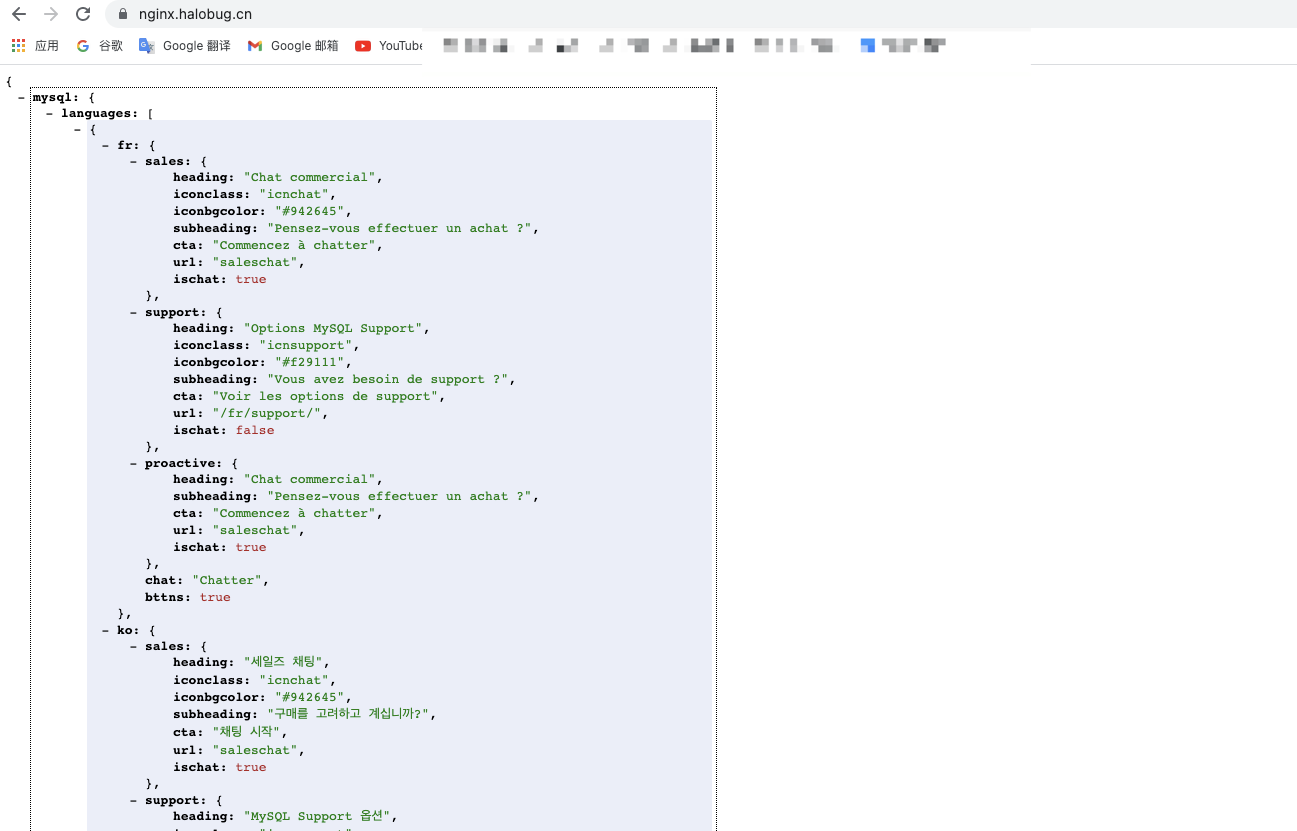Go back with the browser back arrow
The height and width of the screenshot is (831, 1297).
click(18, 14)
